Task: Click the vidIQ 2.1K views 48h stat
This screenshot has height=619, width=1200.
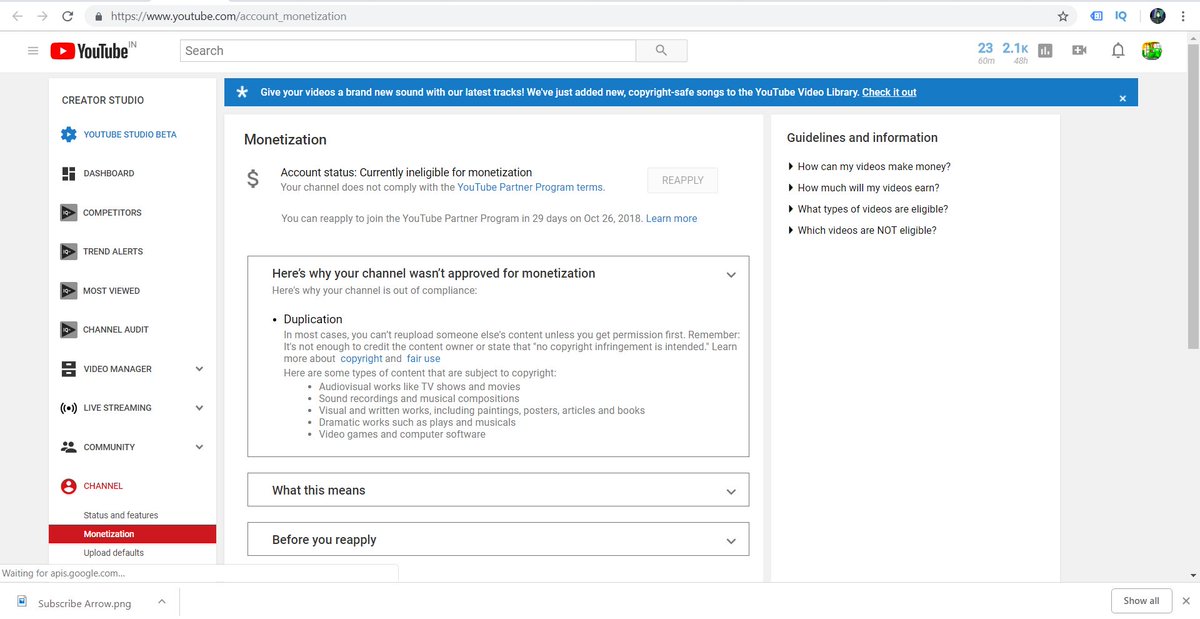Action: tap(1016, 52)
